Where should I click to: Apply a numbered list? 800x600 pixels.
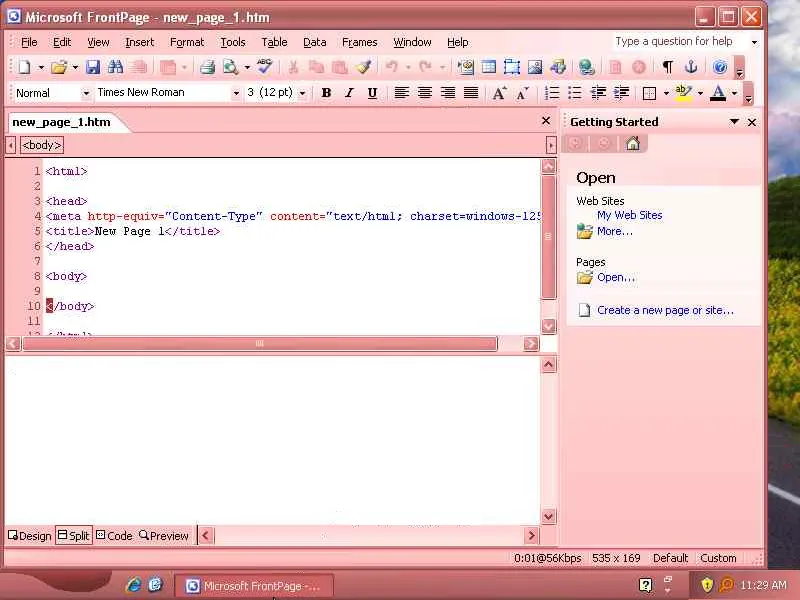(x=552, y=93)
